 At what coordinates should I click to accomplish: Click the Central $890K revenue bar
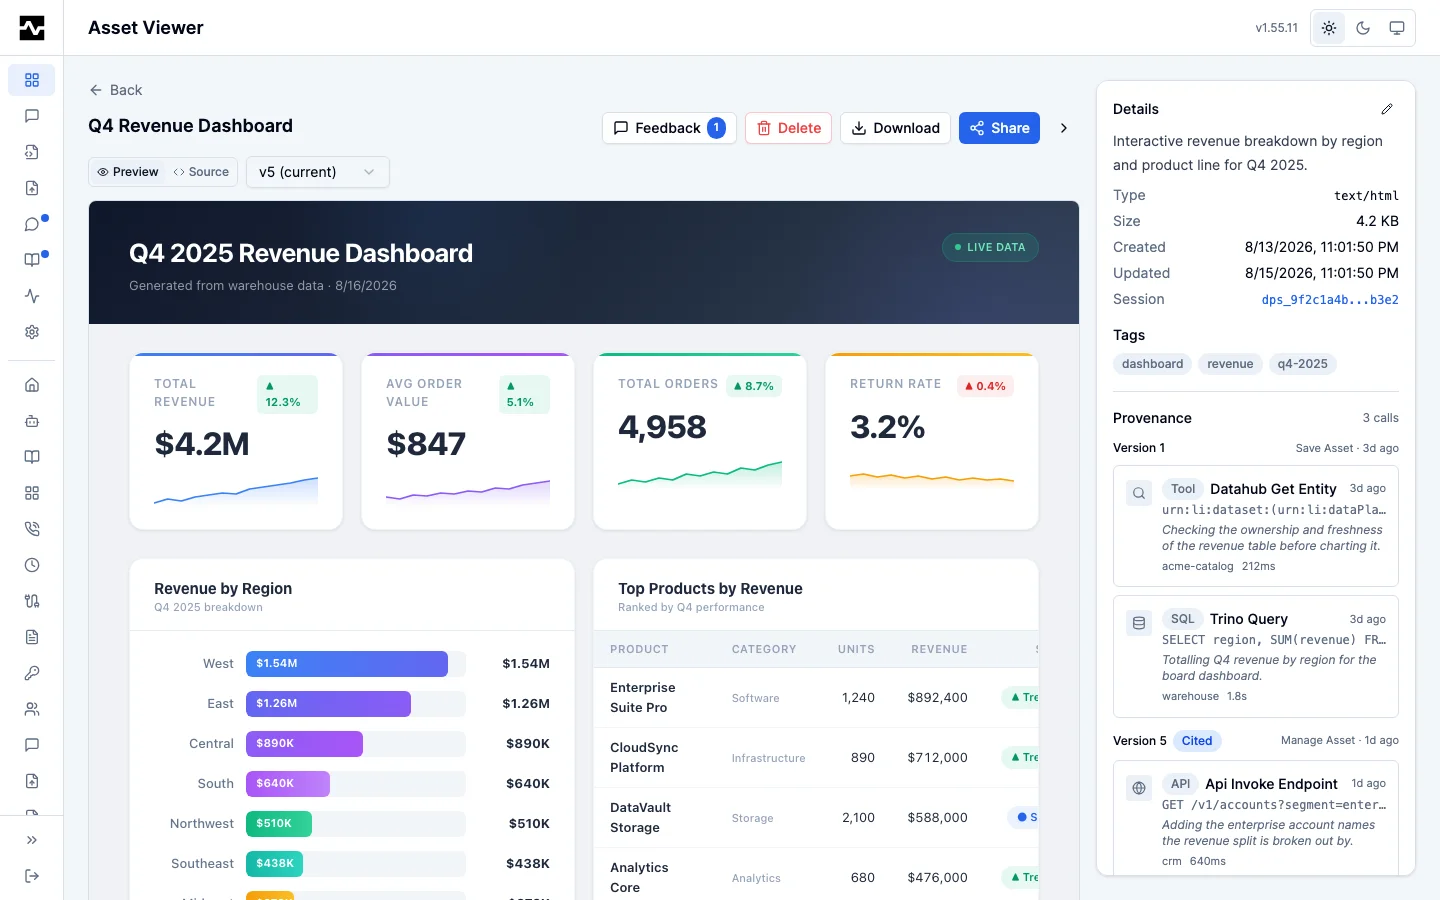[x=304, y=744]
